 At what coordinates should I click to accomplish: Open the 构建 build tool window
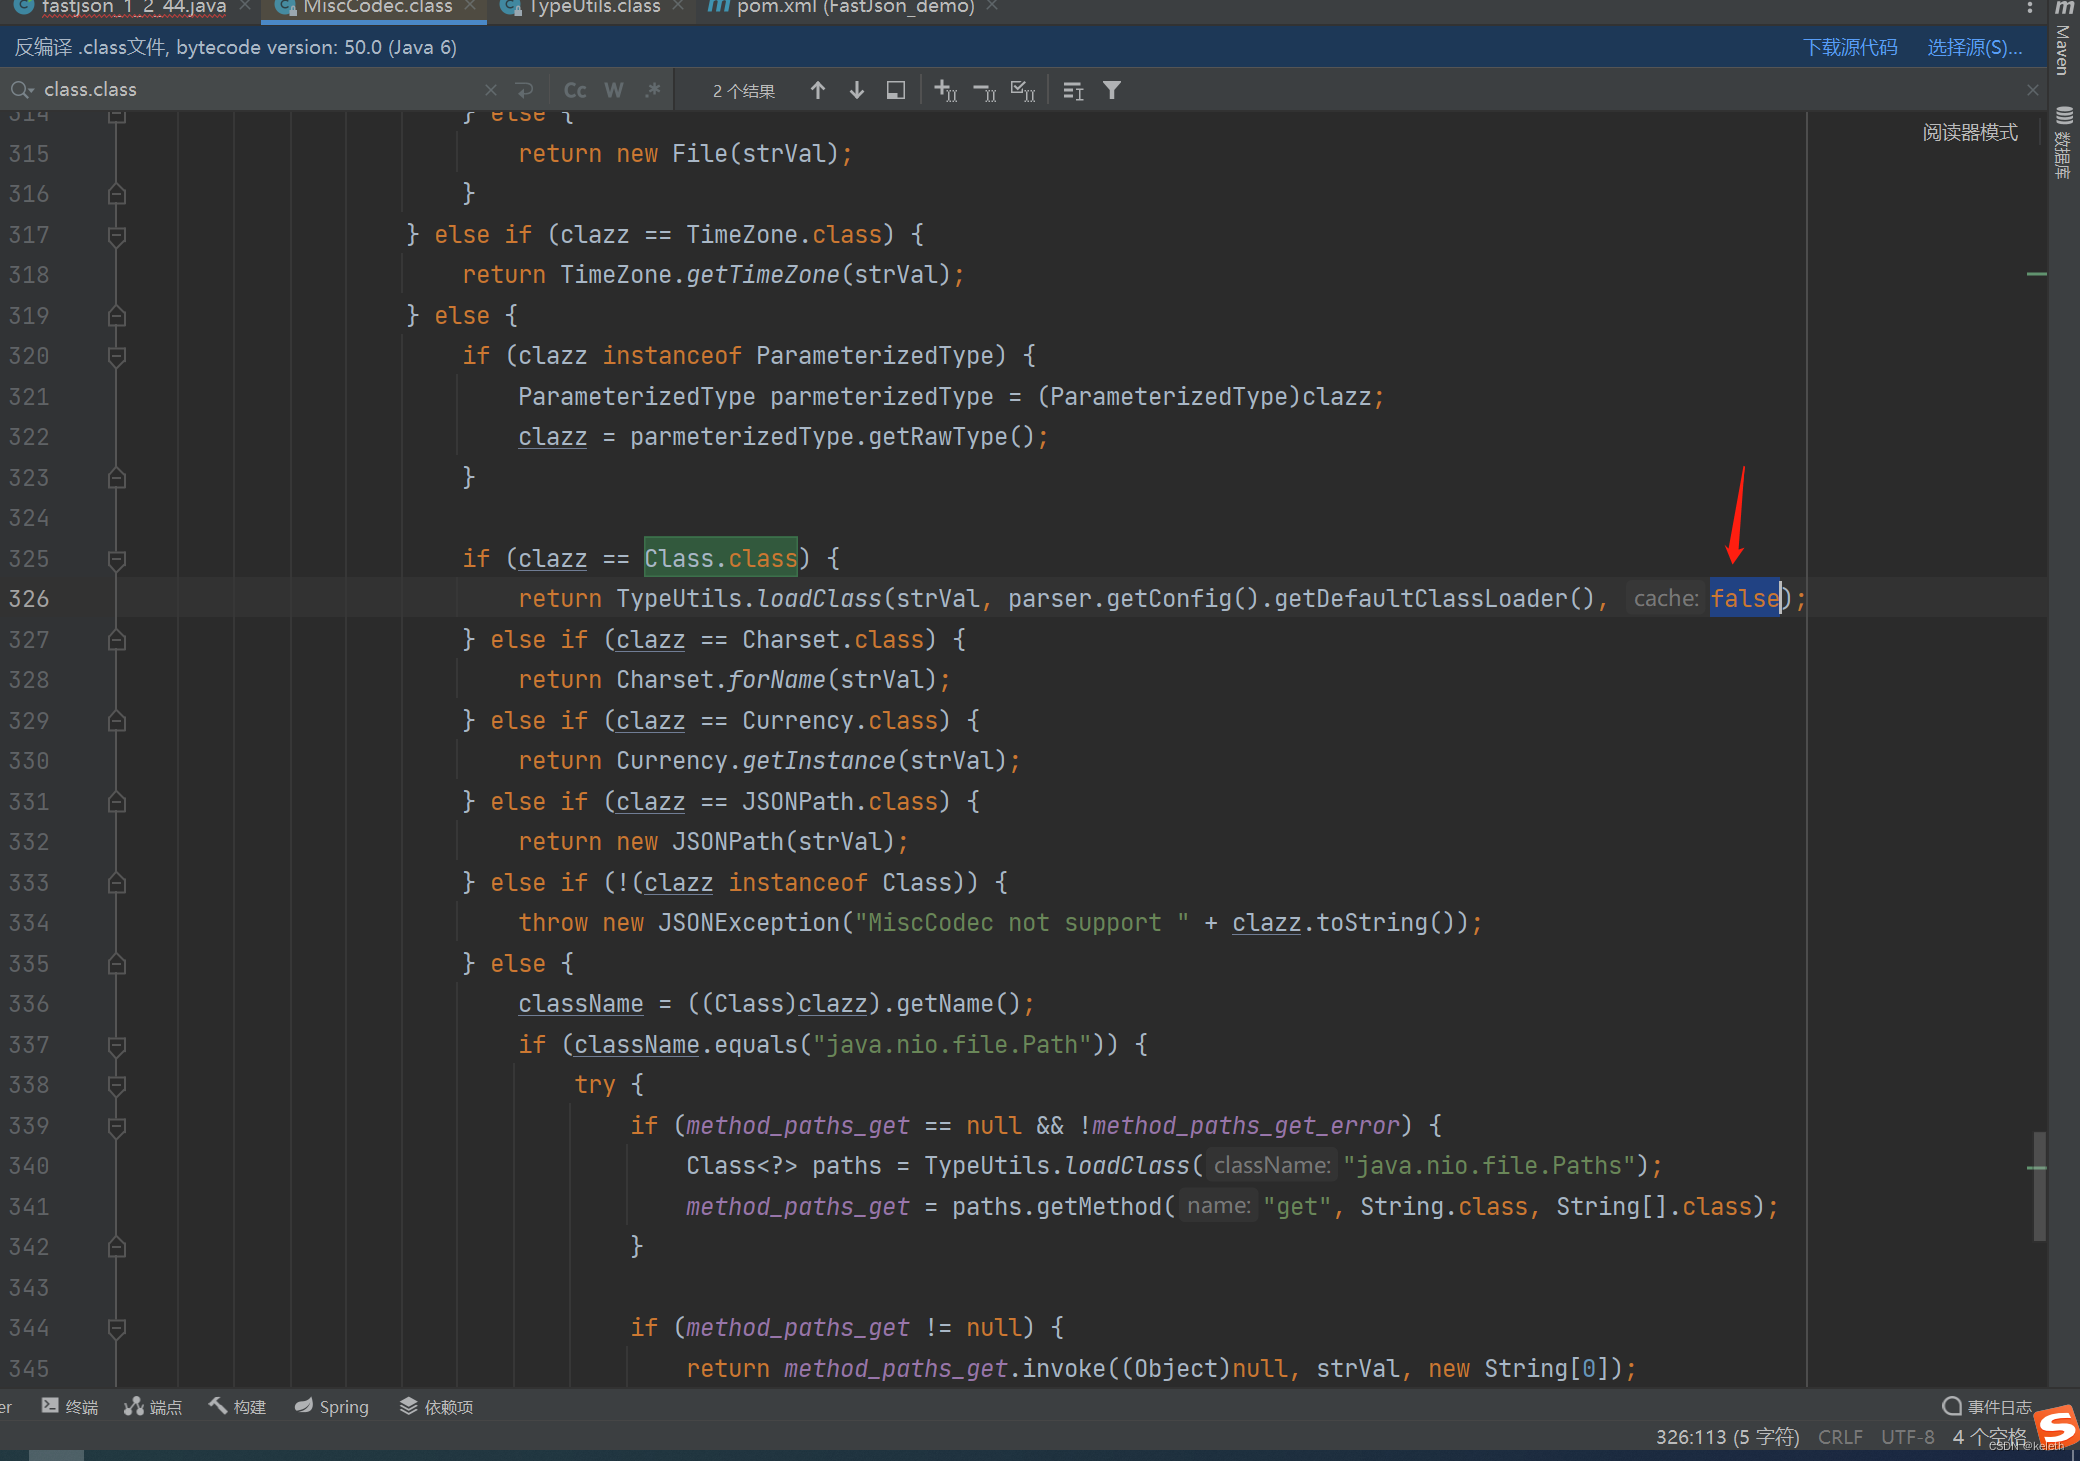[x=237, y=1407]
